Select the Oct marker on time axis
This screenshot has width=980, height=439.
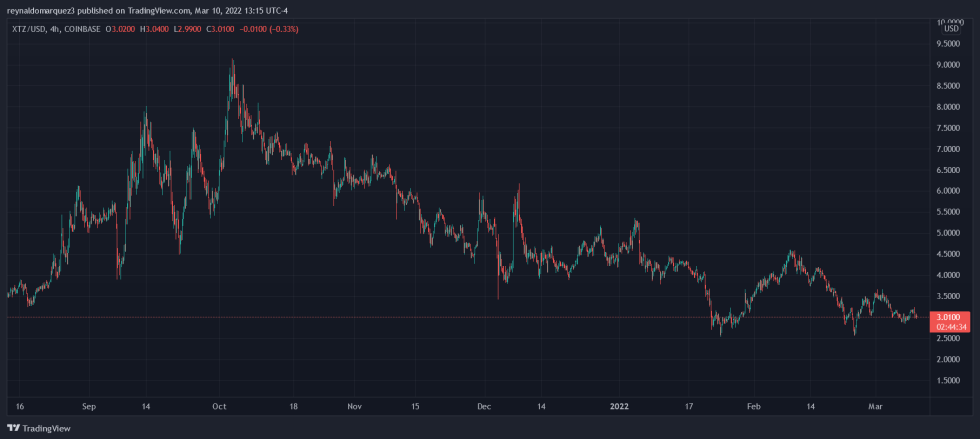coord(219,407)
